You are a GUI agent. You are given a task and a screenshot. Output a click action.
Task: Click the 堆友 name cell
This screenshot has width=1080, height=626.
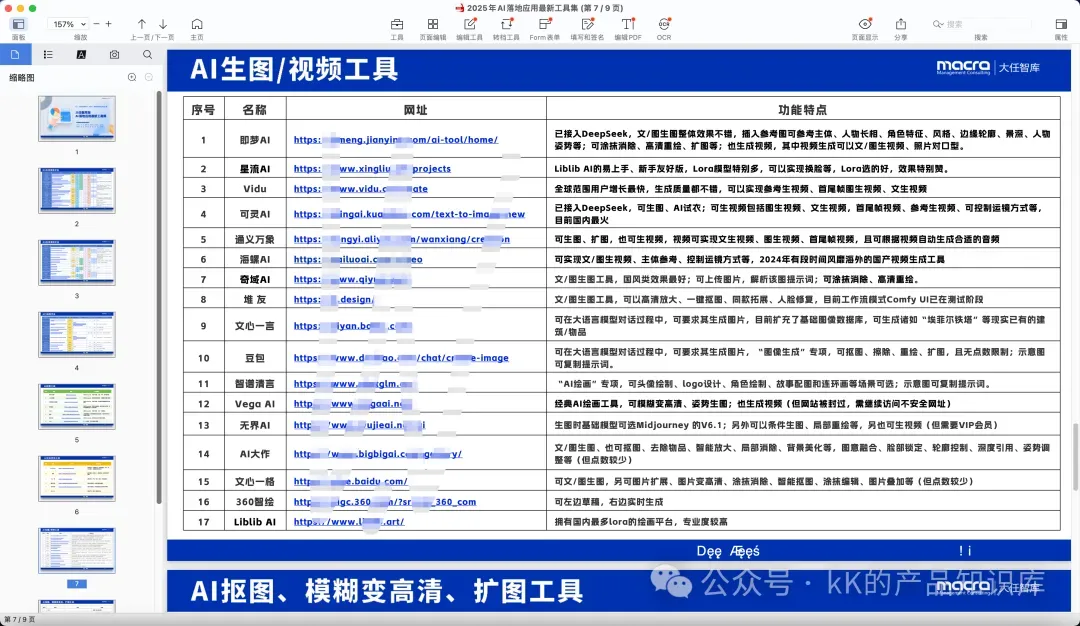255,300
